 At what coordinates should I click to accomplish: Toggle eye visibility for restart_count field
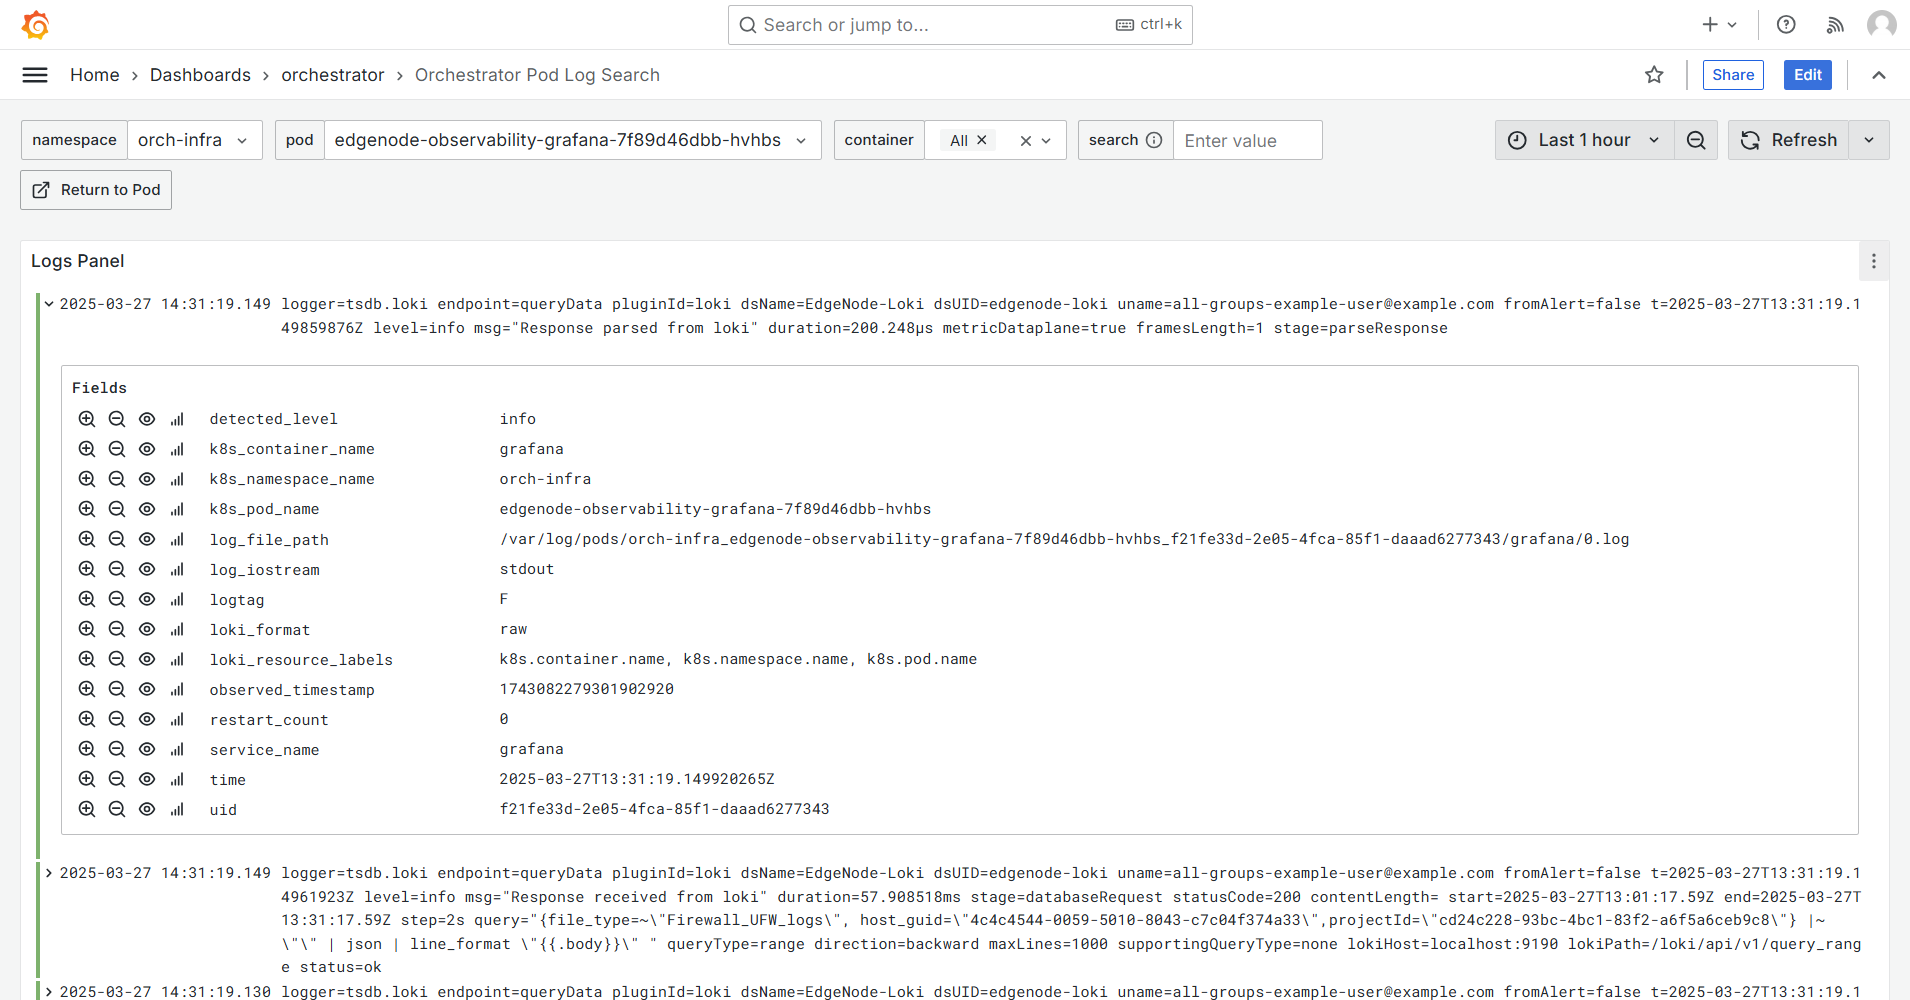[147, 719]
